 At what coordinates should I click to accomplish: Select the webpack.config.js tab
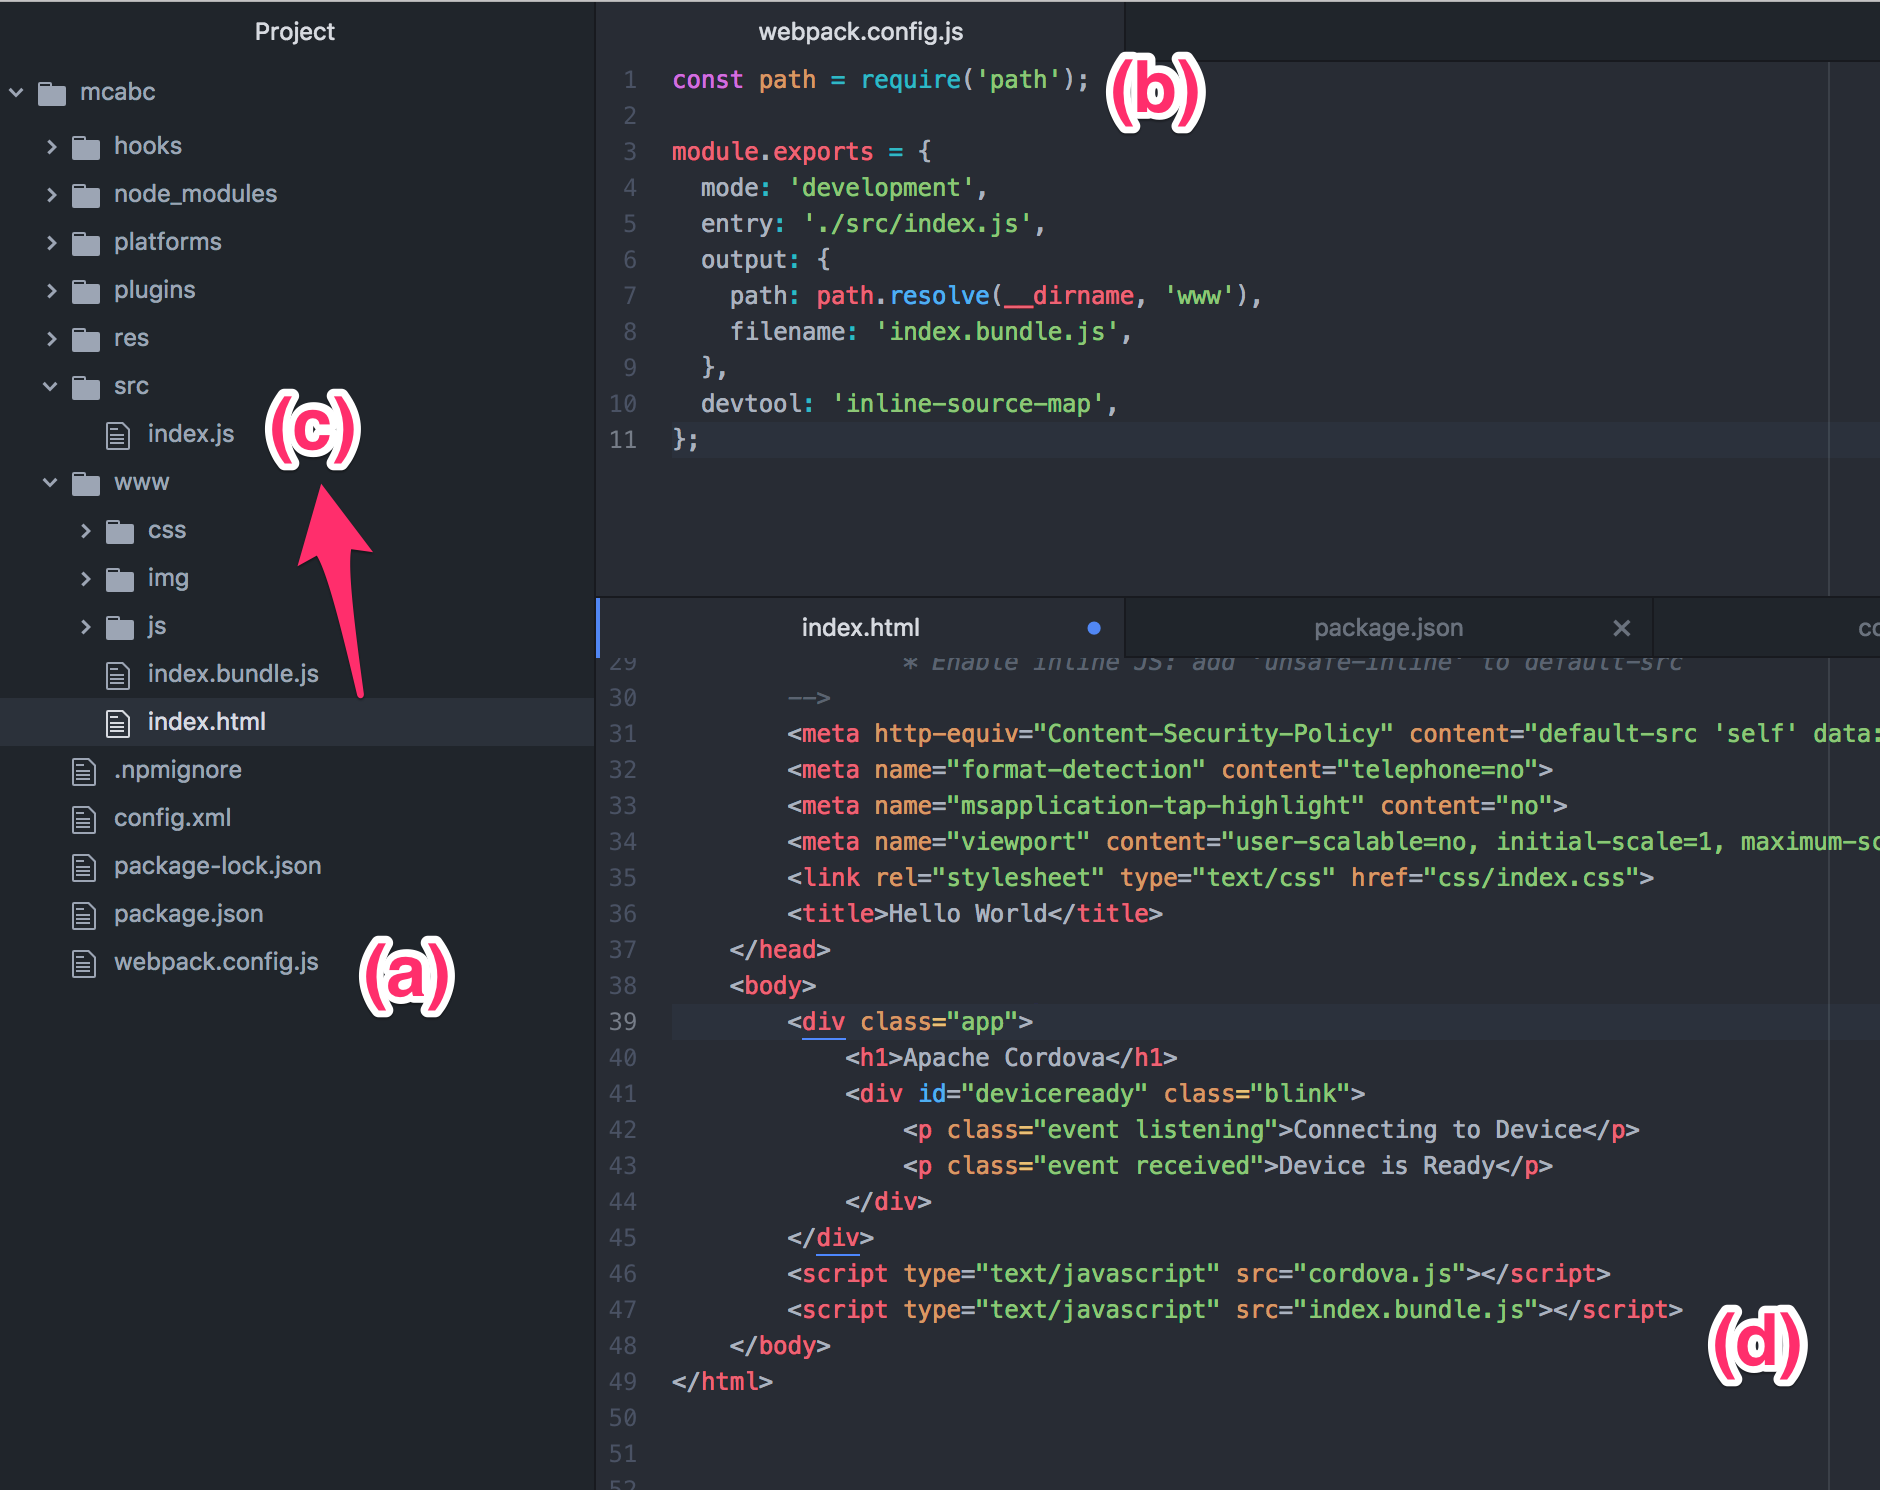point(862,31)
